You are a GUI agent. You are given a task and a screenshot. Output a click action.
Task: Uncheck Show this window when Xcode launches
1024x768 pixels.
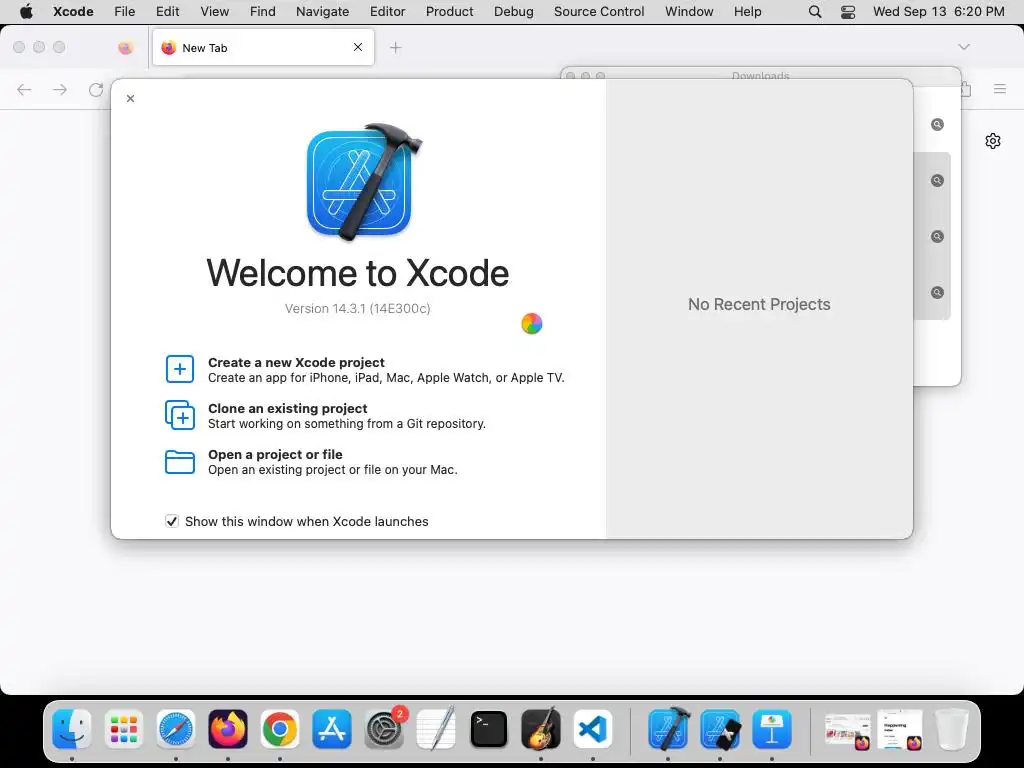[x=172, y=521]
